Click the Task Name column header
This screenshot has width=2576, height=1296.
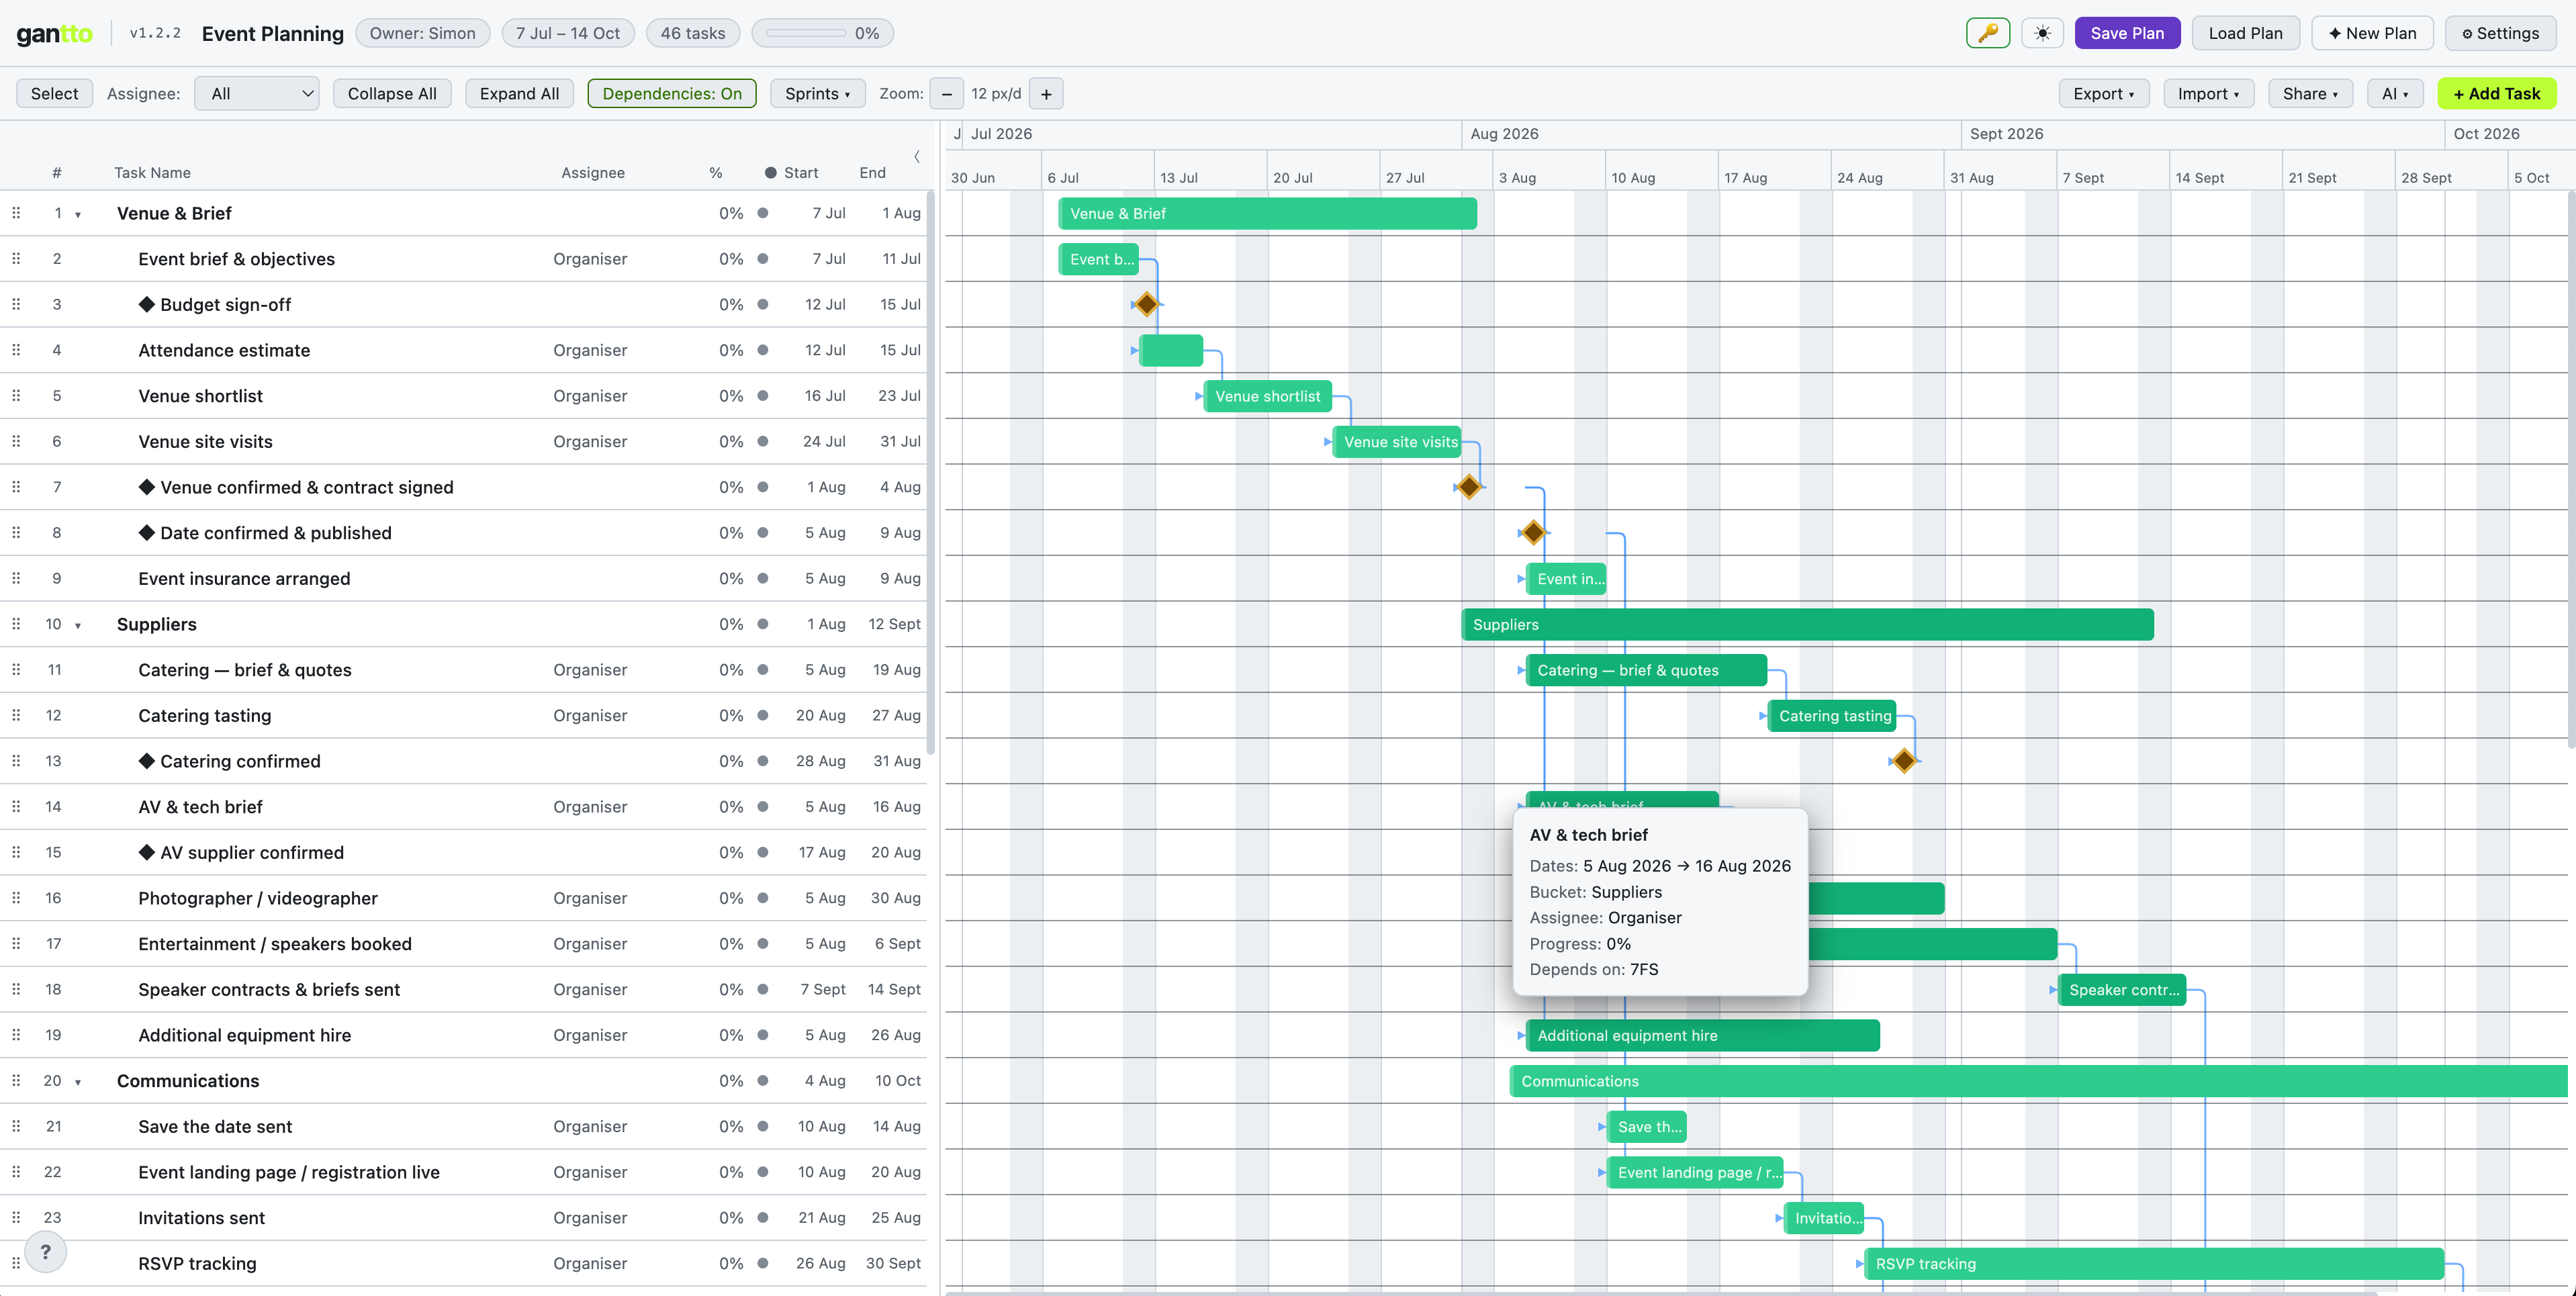point(152,173)
